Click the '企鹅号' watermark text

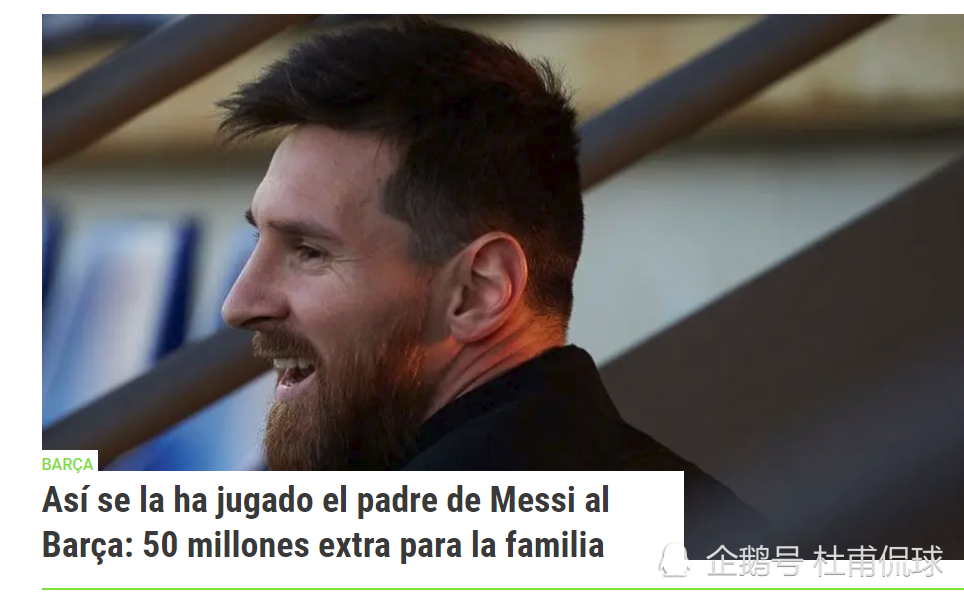click(754, 561)
